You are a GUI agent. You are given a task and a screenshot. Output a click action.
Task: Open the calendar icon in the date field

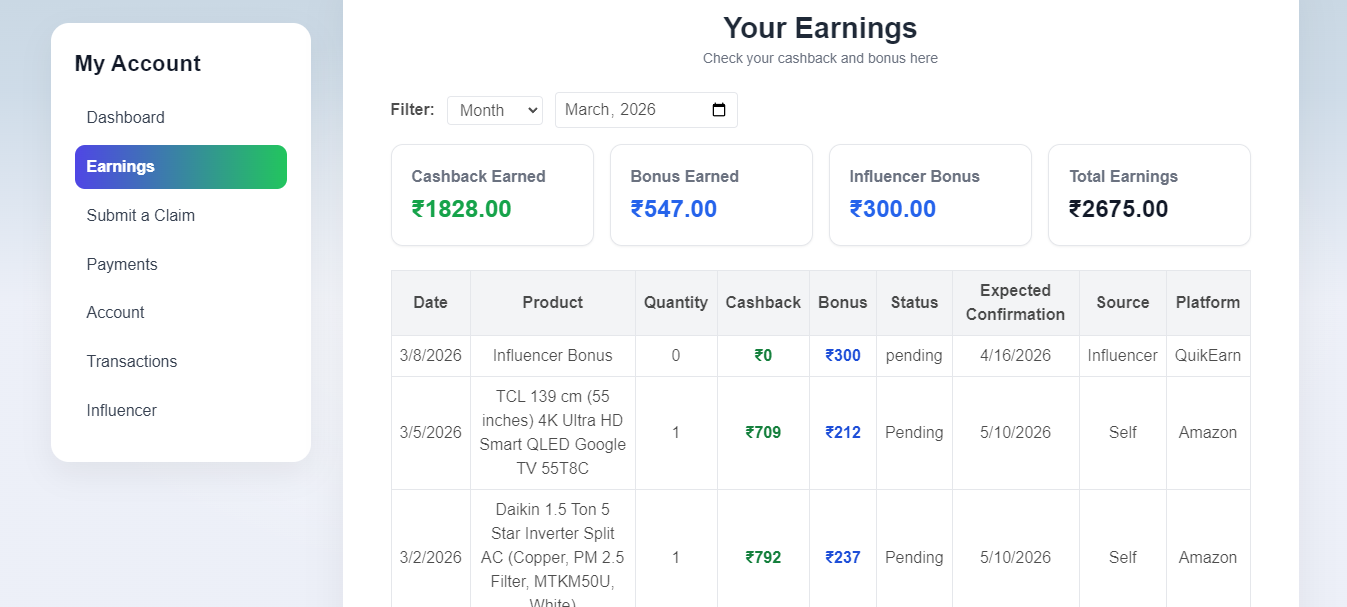719,110
